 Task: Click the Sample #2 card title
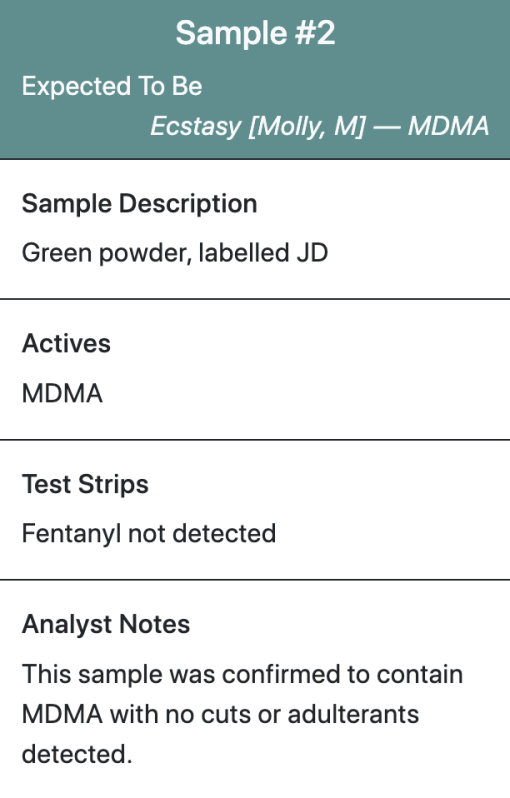click(x=255, y=33)
